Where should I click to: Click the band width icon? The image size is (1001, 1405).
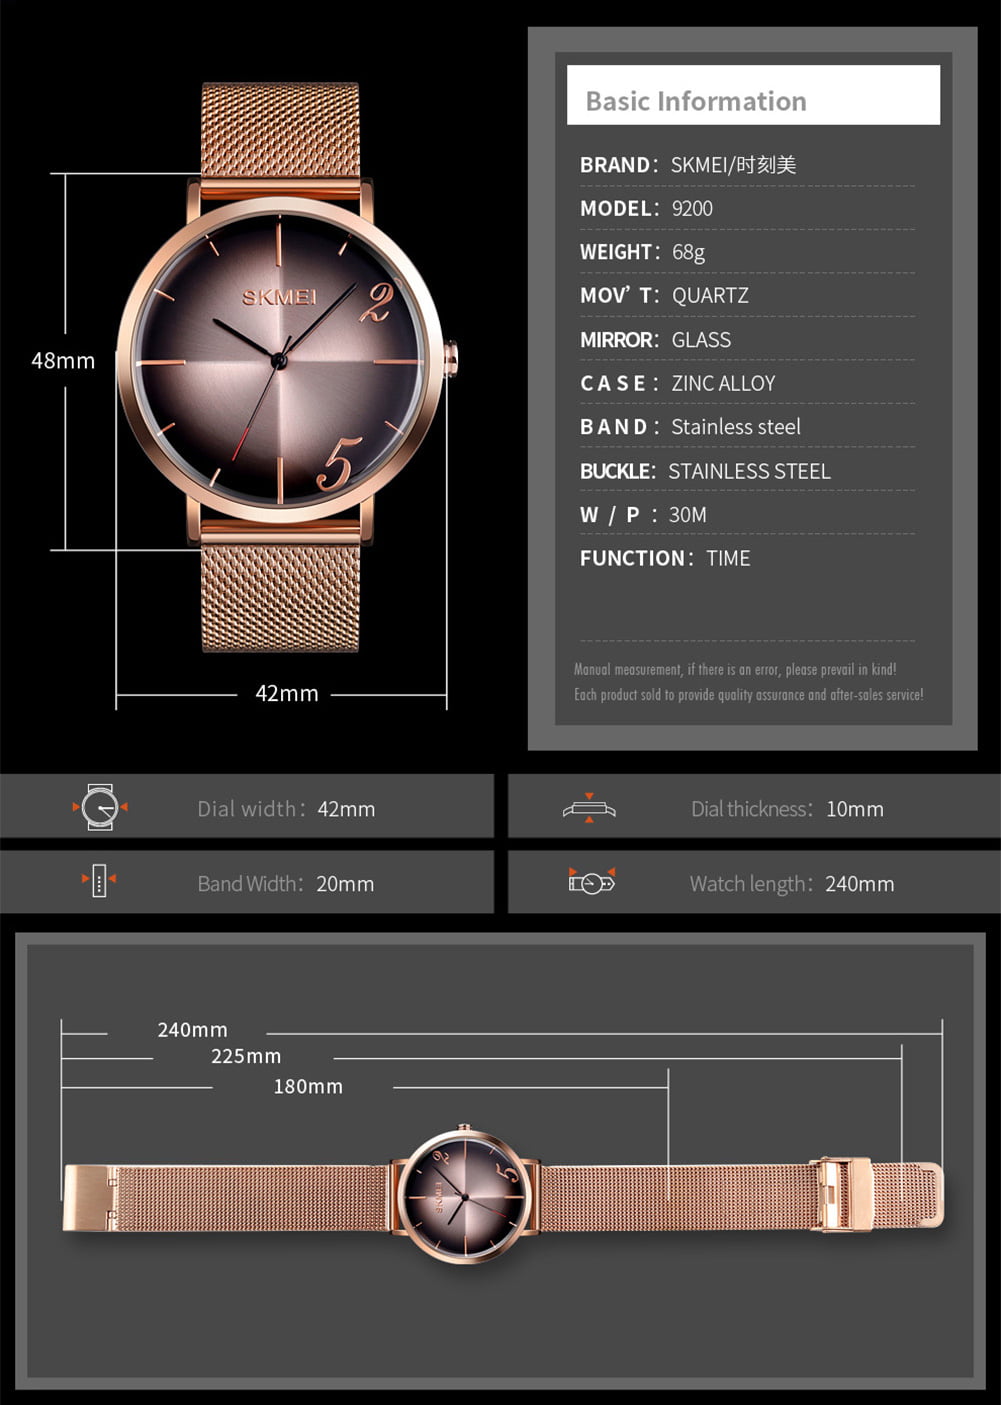pyautogui.click(x=99, y=881)
